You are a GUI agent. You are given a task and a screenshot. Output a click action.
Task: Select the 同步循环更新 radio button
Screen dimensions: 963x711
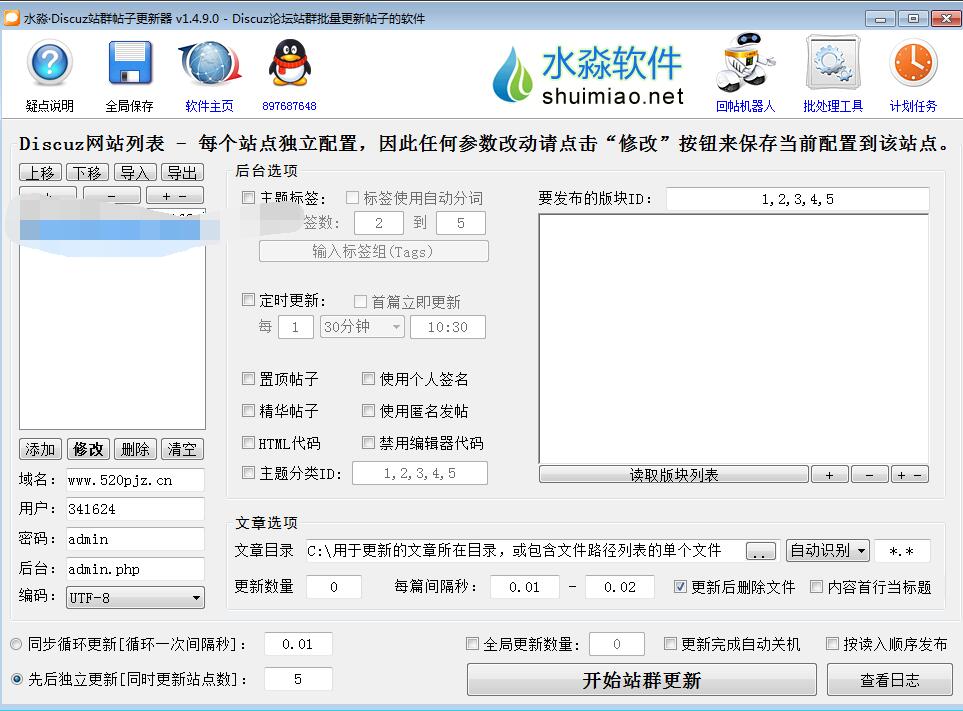point(17,644)
